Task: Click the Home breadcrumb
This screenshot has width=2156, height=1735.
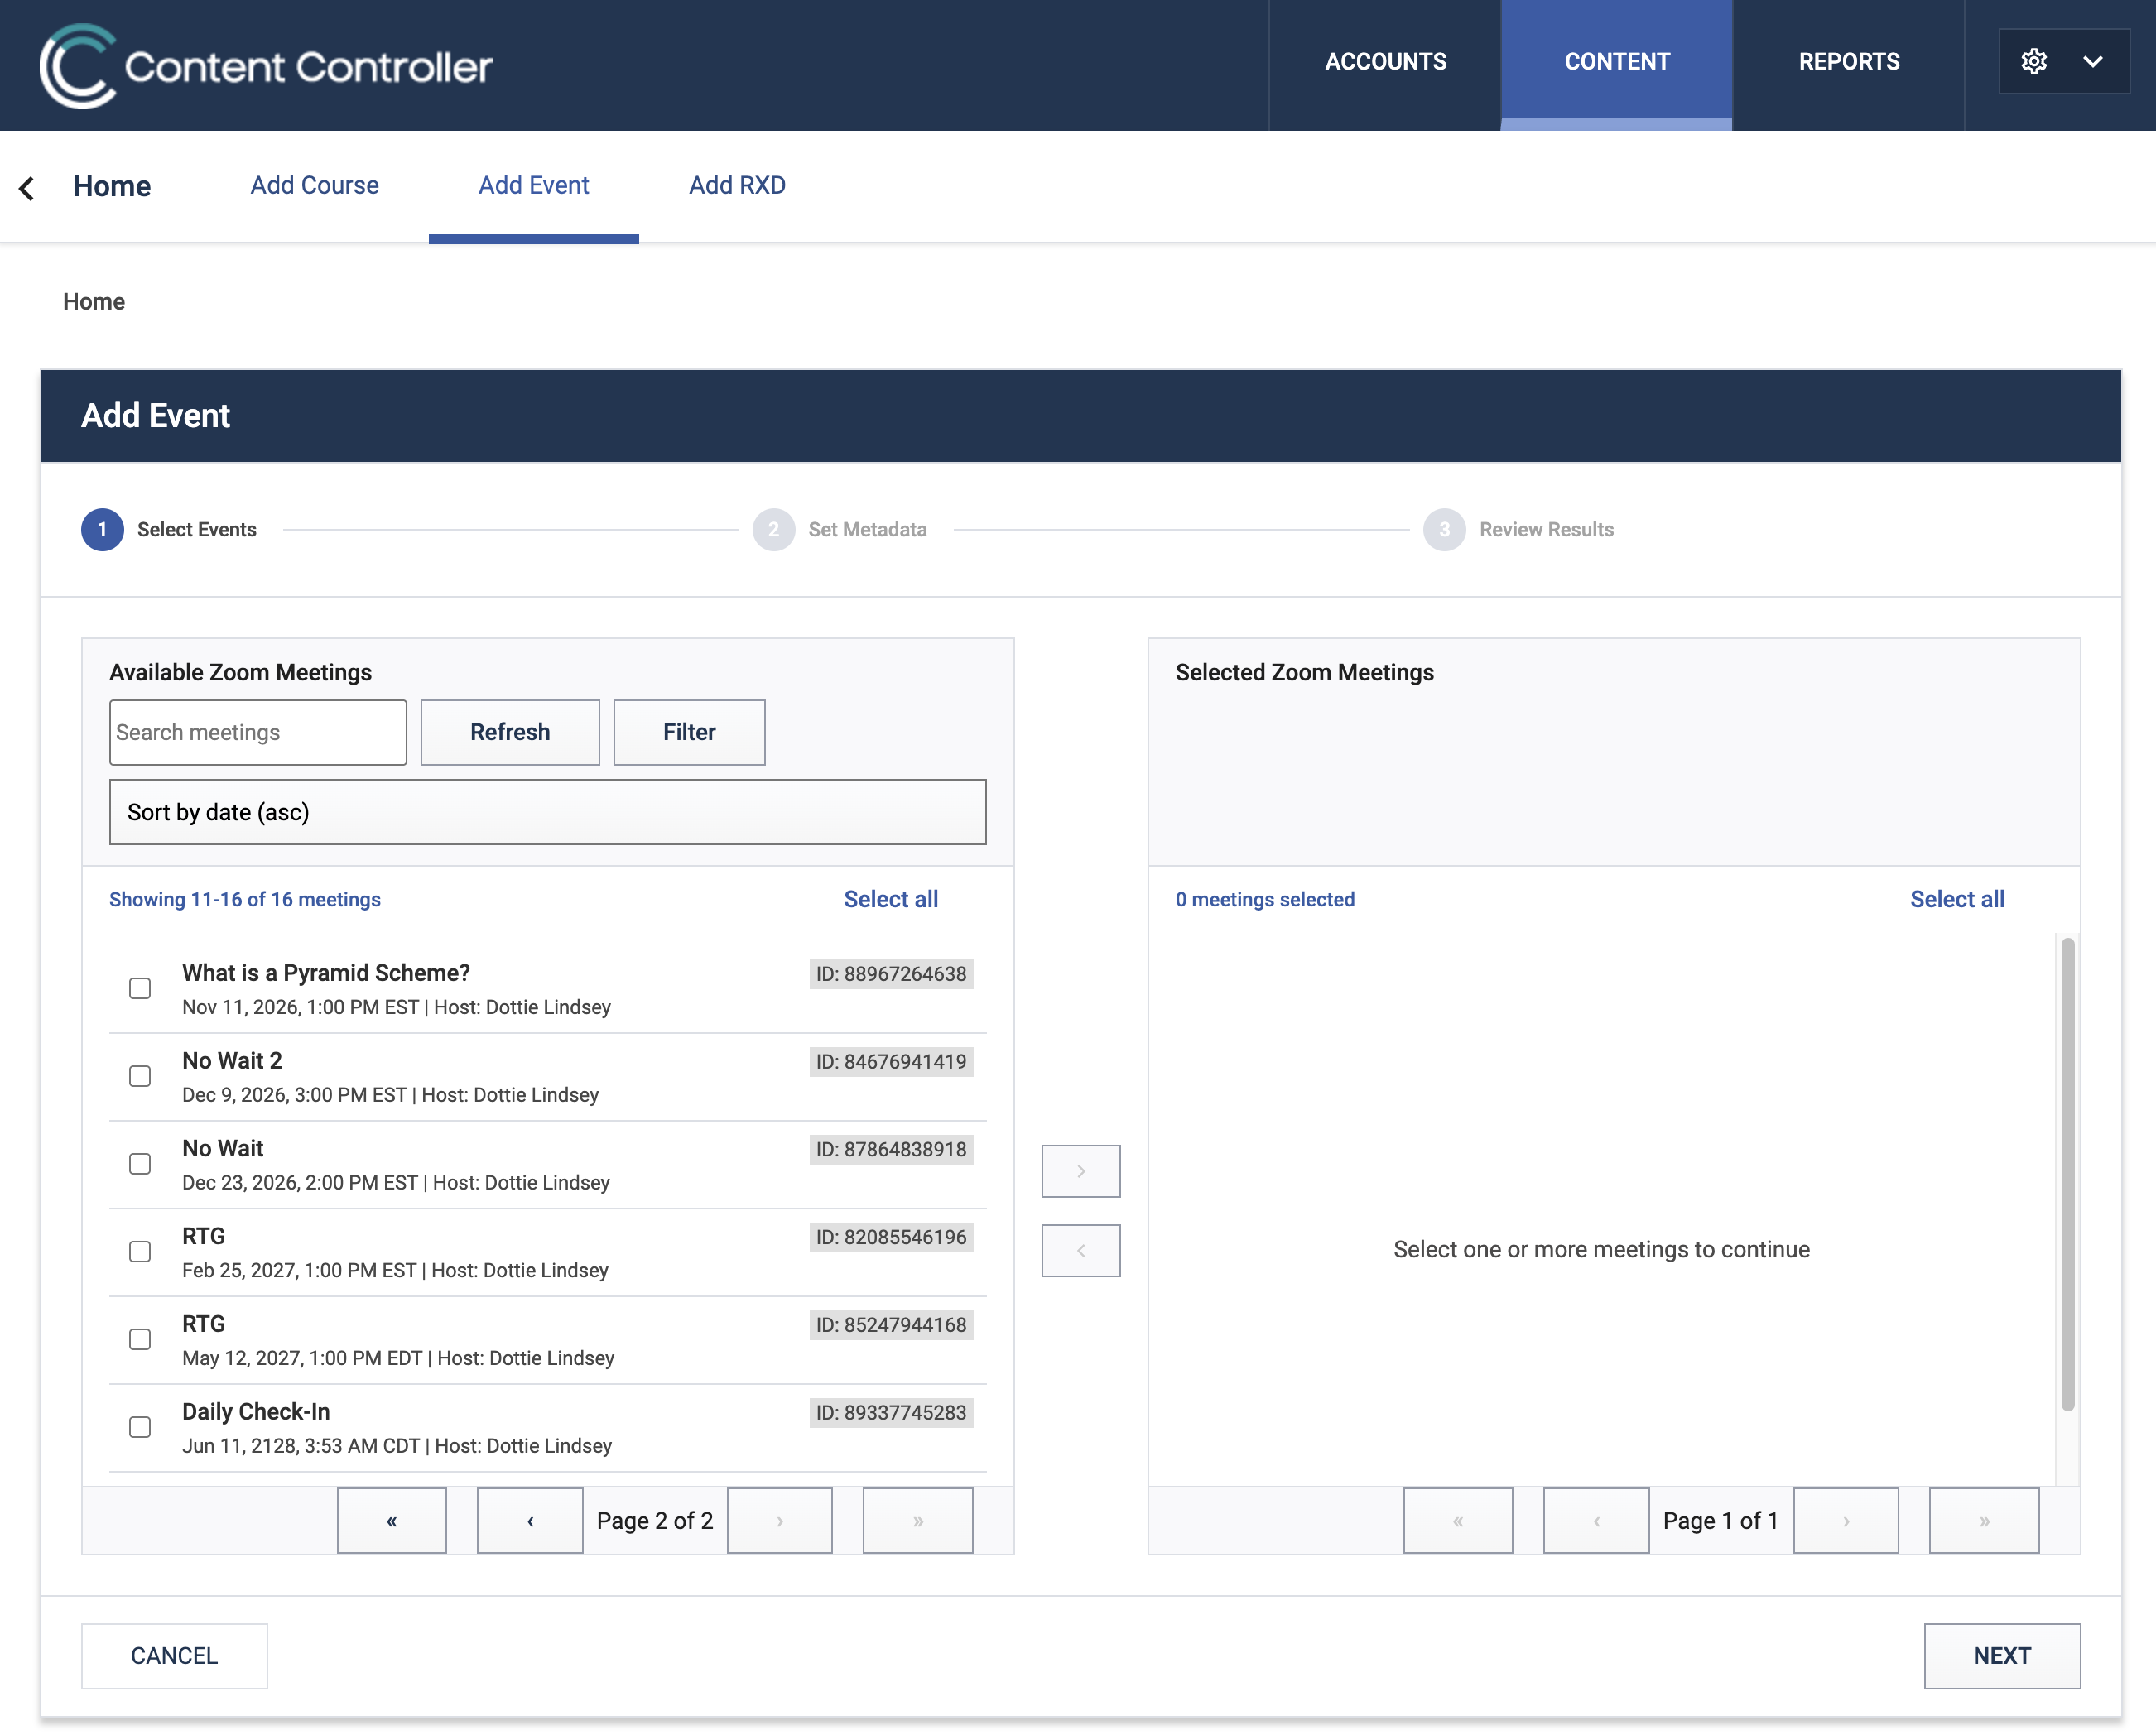Action: 94,302
